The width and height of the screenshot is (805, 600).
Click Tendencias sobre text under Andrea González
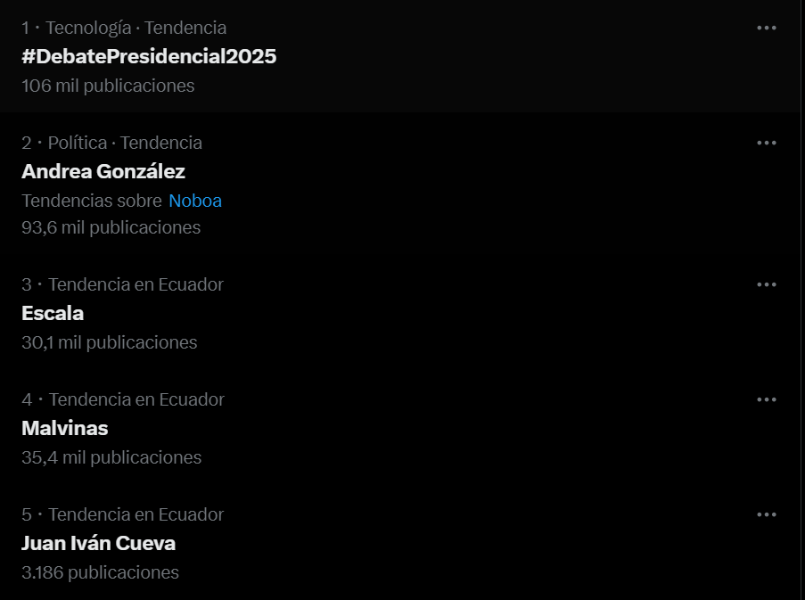point(88,200)
